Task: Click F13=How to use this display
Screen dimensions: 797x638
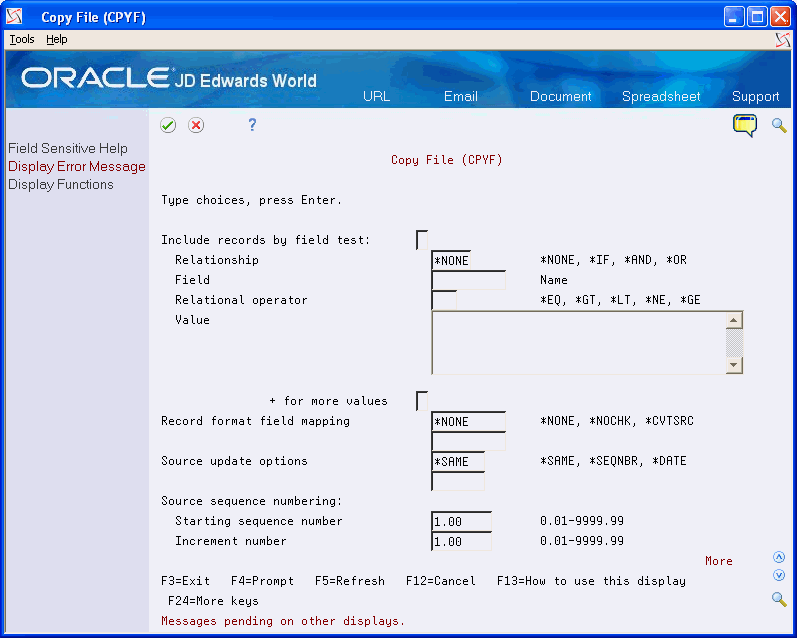Action: pos(591,581)
